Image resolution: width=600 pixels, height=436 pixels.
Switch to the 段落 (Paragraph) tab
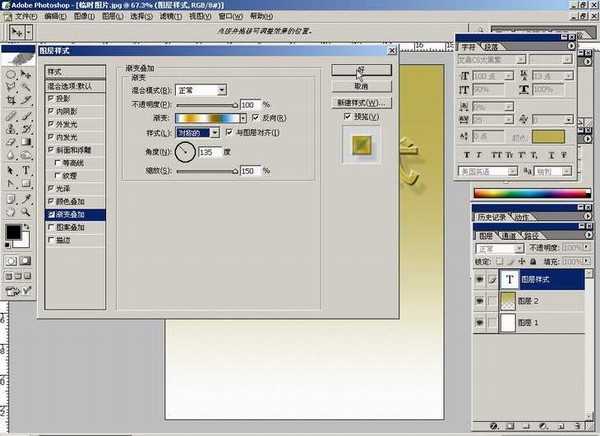pos(491,47)
